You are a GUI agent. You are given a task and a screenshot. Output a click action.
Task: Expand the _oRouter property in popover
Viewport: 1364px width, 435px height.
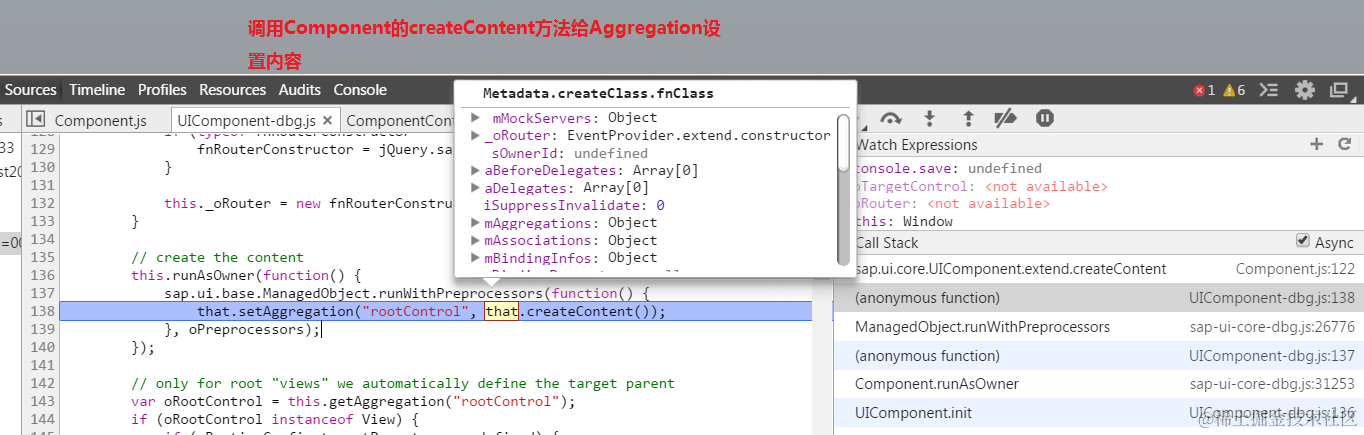tap(476, 135)
